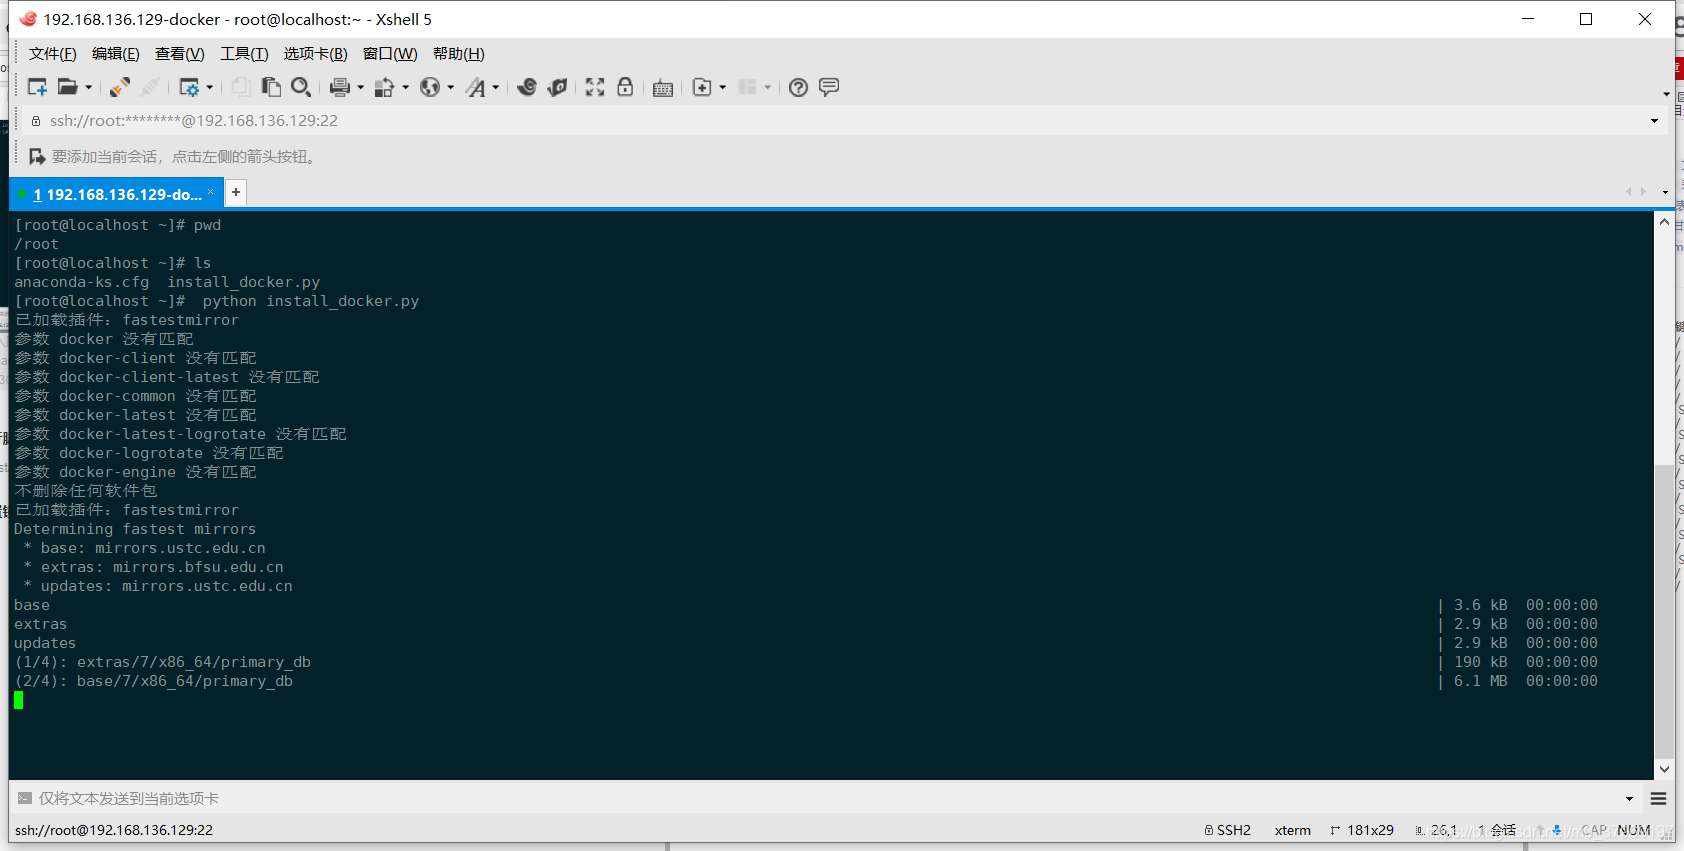Click the 181x29 terminal size status
The width and height of the screenshot is (1684, 851).
click(x=1362, y=830)
